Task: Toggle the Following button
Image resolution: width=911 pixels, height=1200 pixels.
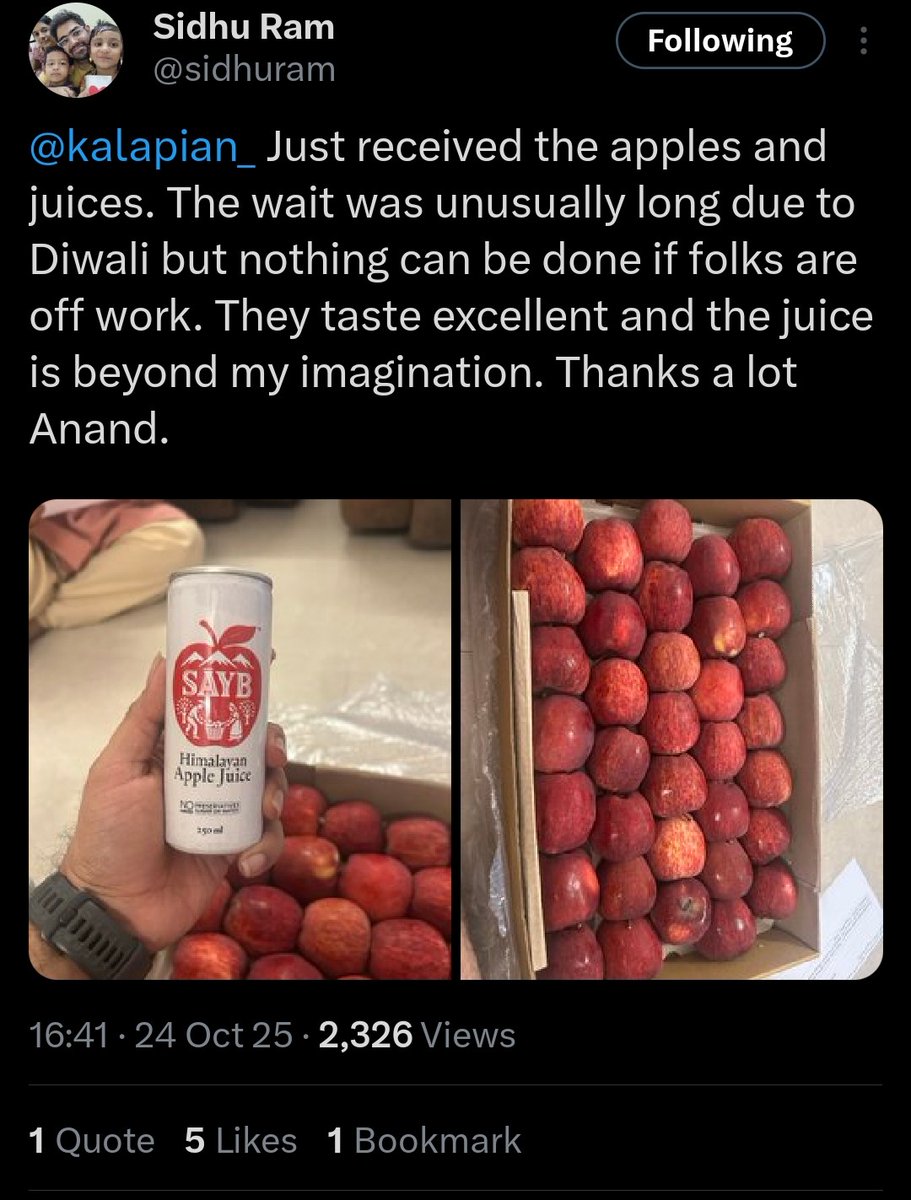Action: (x=720, y=41)
